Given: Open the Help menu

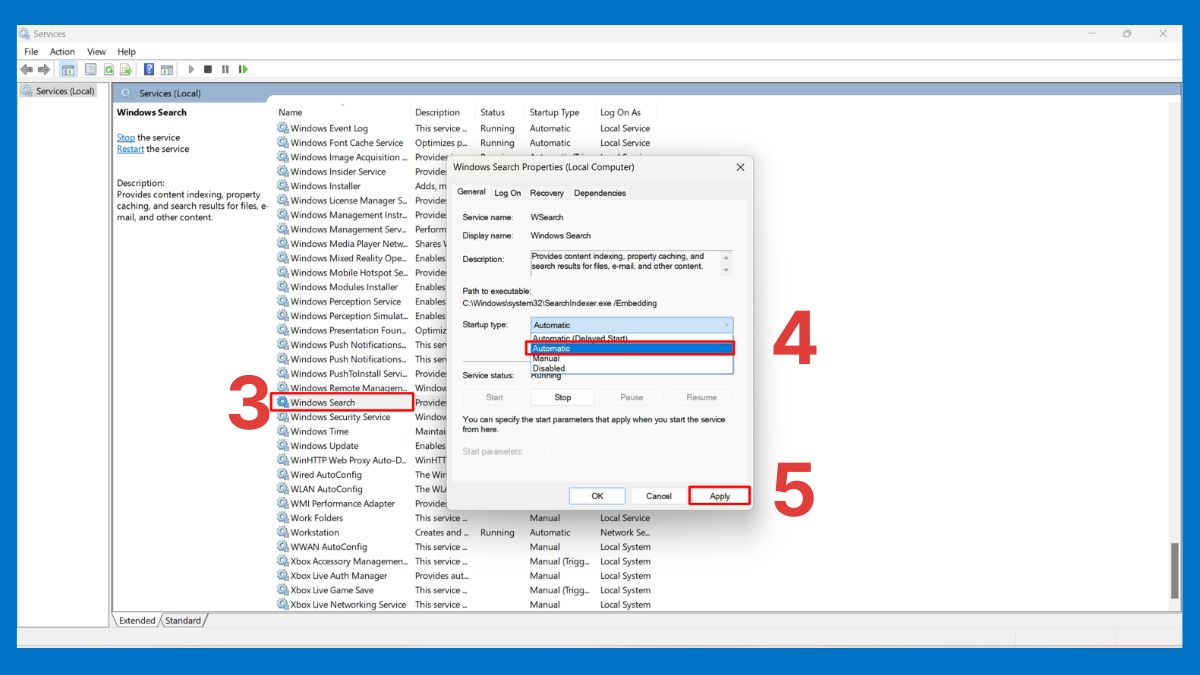Looking at the screenshot, I should [126, 51].
